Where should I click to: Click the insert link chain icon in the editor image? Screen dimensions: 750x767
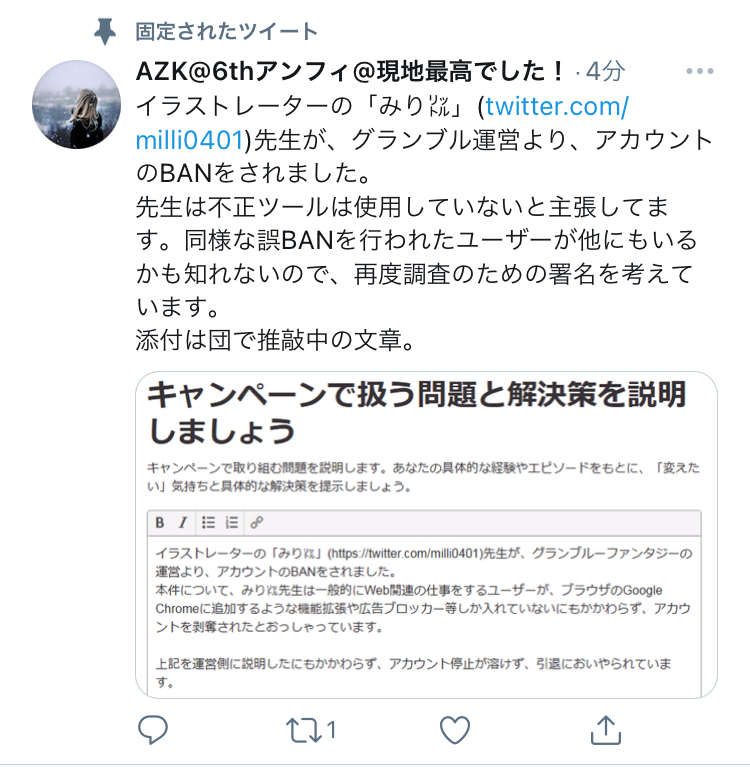[x=257, y=523]
